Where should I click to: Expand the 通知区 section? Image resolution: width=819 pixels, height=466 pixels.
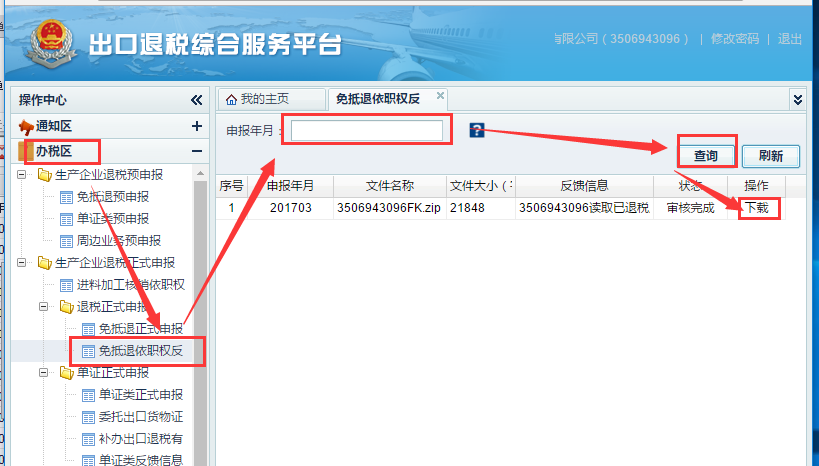pyautogui.click(x=196, y=126)
